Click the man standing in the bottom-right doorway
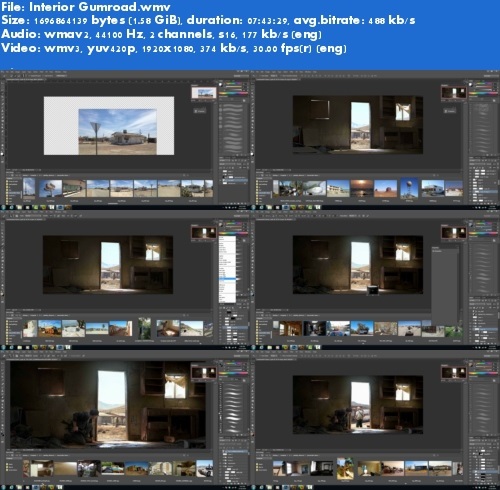Image resolution: width=500 pixels, height=490 pixels. click(x=359, y=417)
